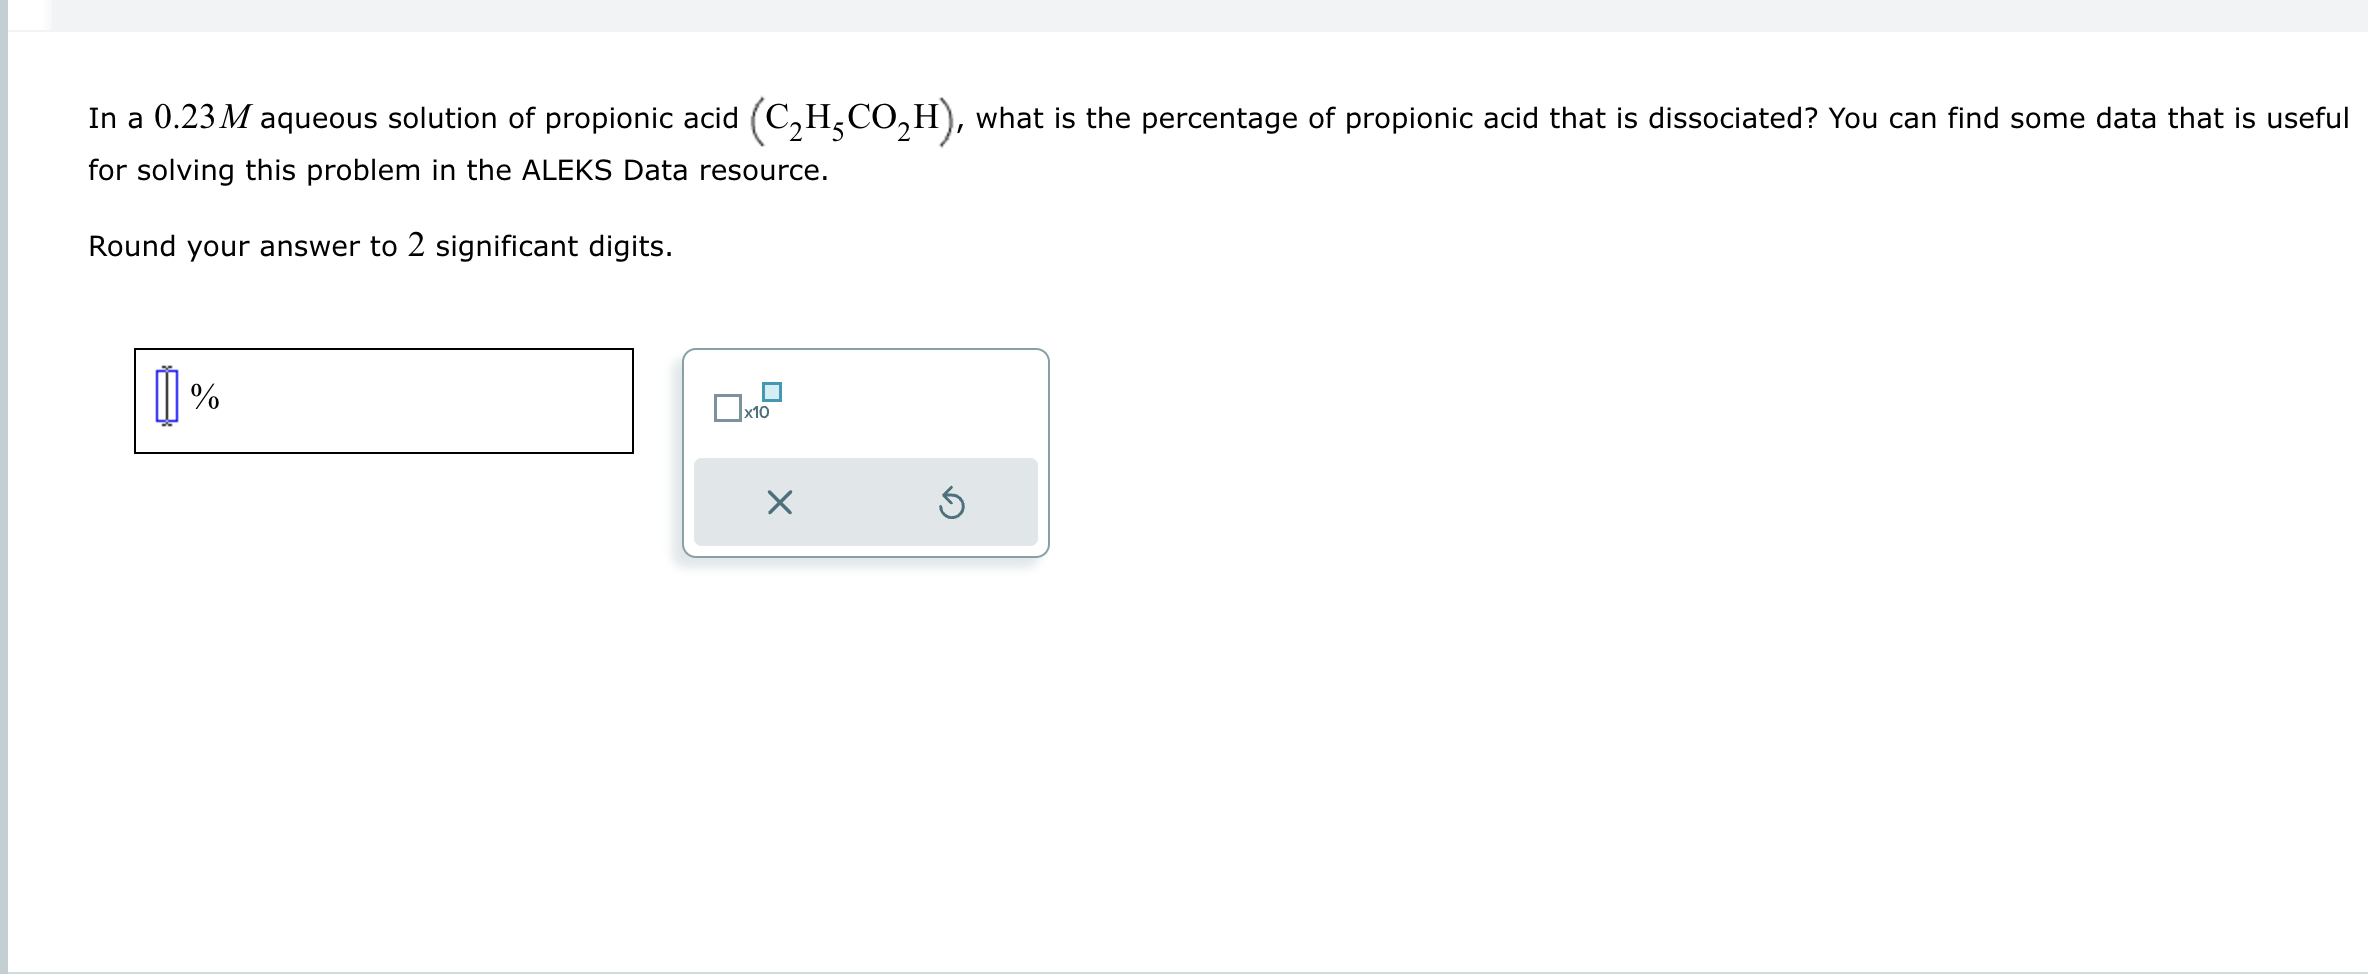
Task: Click the undo arrow icon
Action: pyautogui.click(x=951, y=502)
